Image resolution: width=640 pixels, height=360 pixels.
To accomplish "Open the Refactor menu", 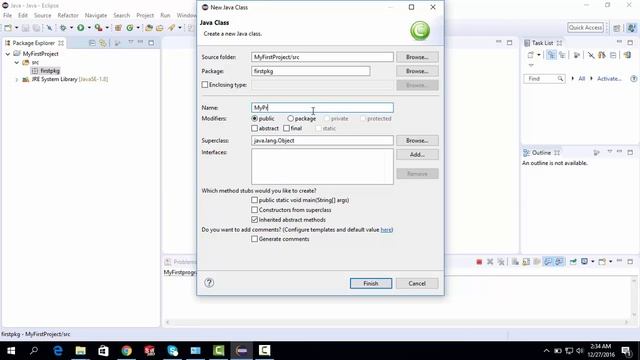I will point(68,15).
